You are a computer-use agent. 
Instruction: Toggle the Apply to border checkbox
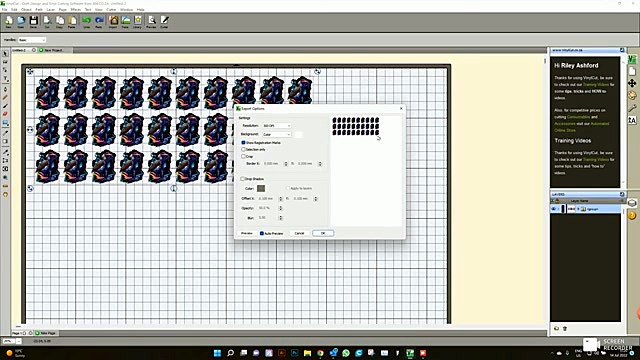pyautogui.click(x=288, y=188)
